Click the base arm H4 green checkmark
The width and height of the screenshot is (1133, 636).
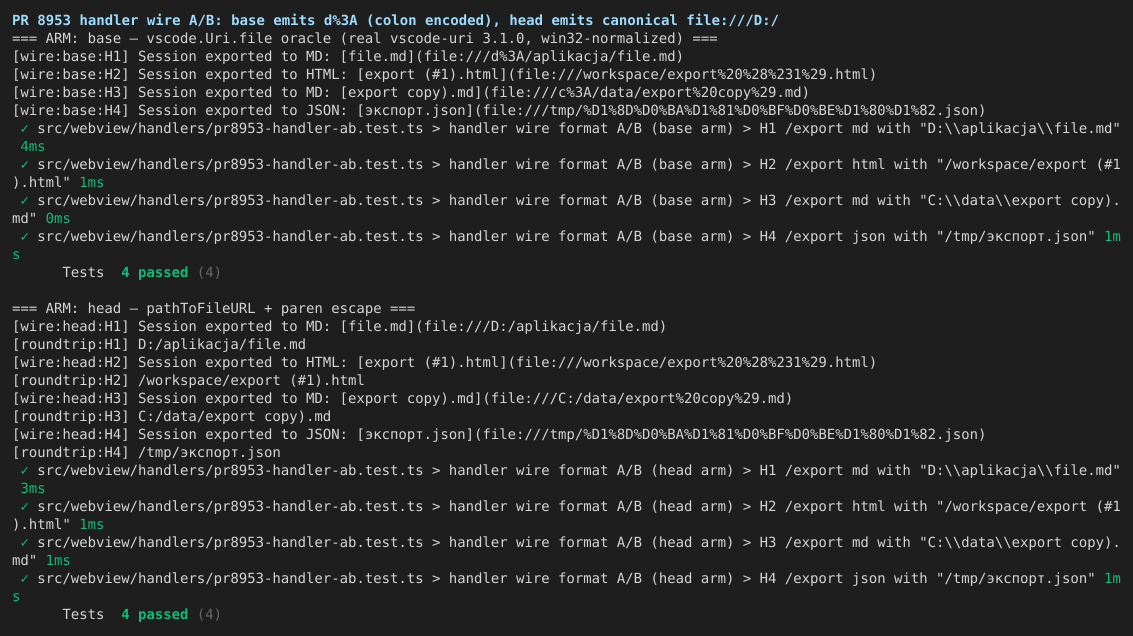click(25, 237)
